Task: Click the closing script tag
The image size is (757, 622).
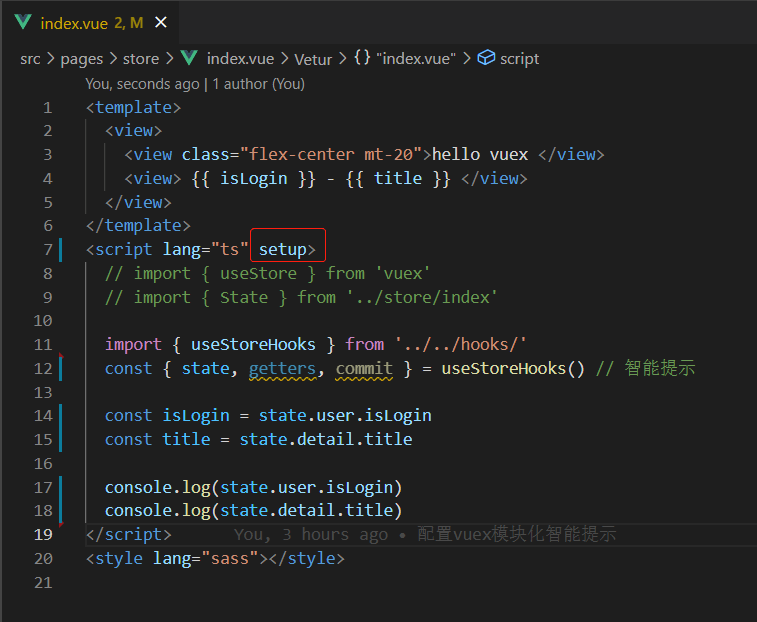Action: click(x=128, y=535)
